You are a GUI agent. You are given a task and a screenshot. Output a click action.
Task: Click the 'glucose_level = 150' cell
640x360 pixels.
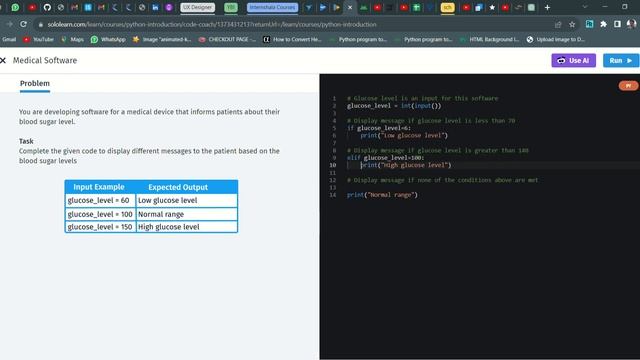pos(100,227)
